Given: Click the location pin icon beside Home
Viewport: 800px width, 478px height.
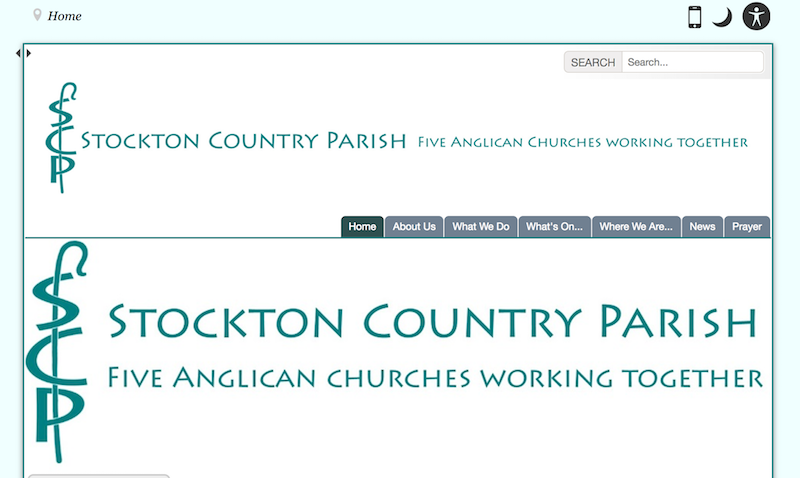Looking at the screenshot, I should click(38, 16).
